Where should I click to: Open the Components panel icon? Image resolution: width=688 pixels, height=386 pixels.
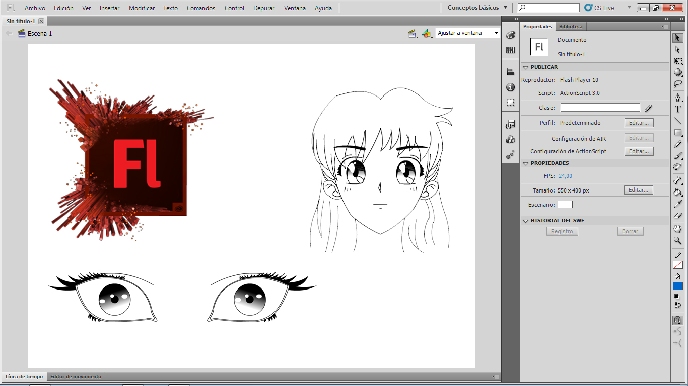coord(510,139)
